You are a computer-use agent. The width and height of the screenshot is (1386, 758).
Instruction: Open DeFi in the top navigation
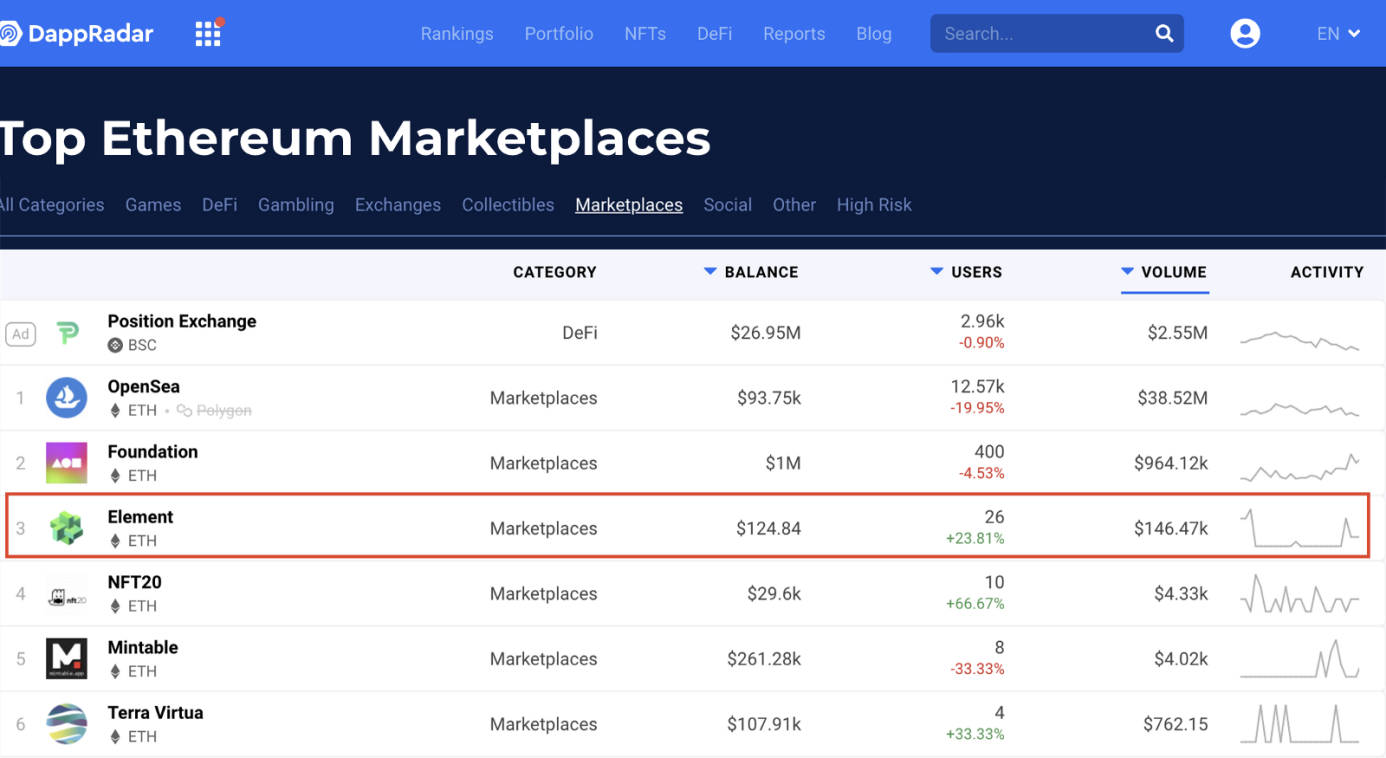714,34
